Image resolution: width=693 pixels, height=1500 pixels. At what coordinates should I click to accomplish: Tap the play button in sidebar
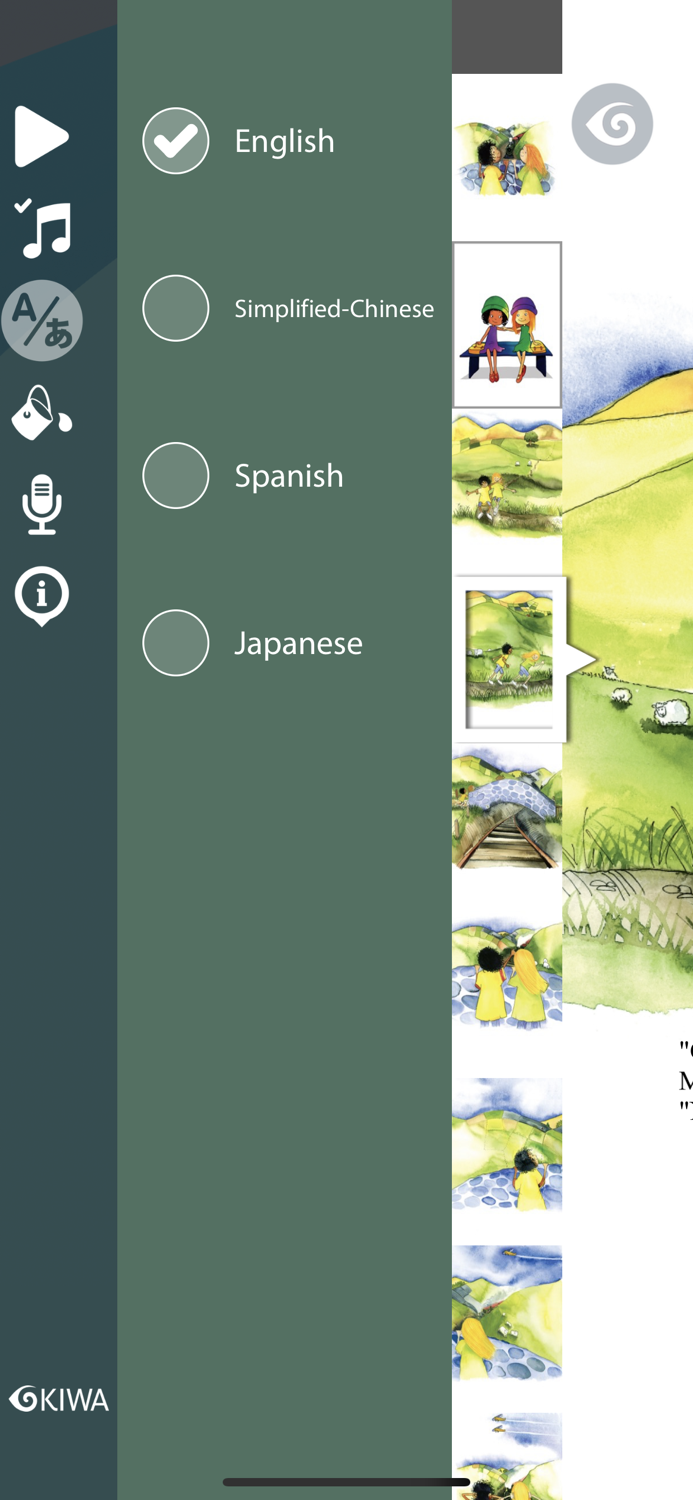coord(42,136)
